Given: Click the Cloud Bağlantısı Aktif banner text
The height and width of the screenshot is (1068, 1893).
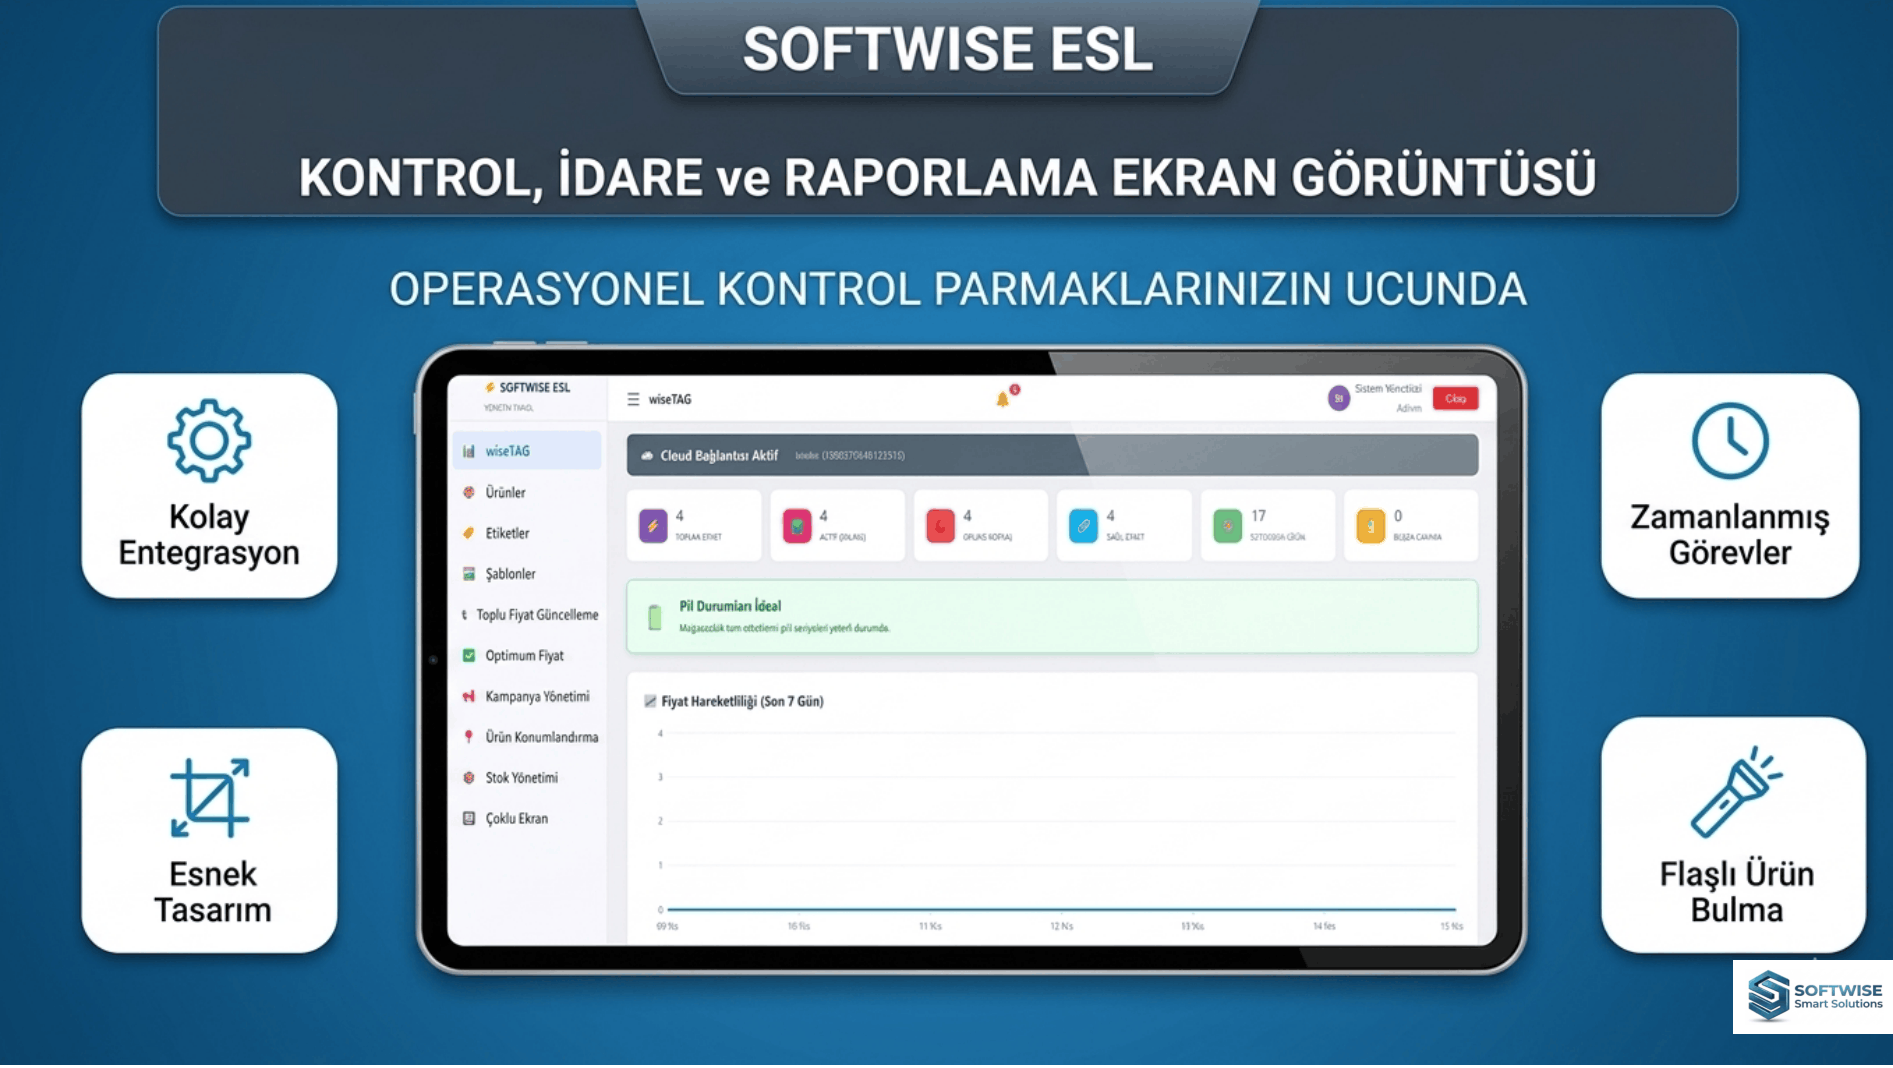Looking at the screenshot, I should click(719, 455).
